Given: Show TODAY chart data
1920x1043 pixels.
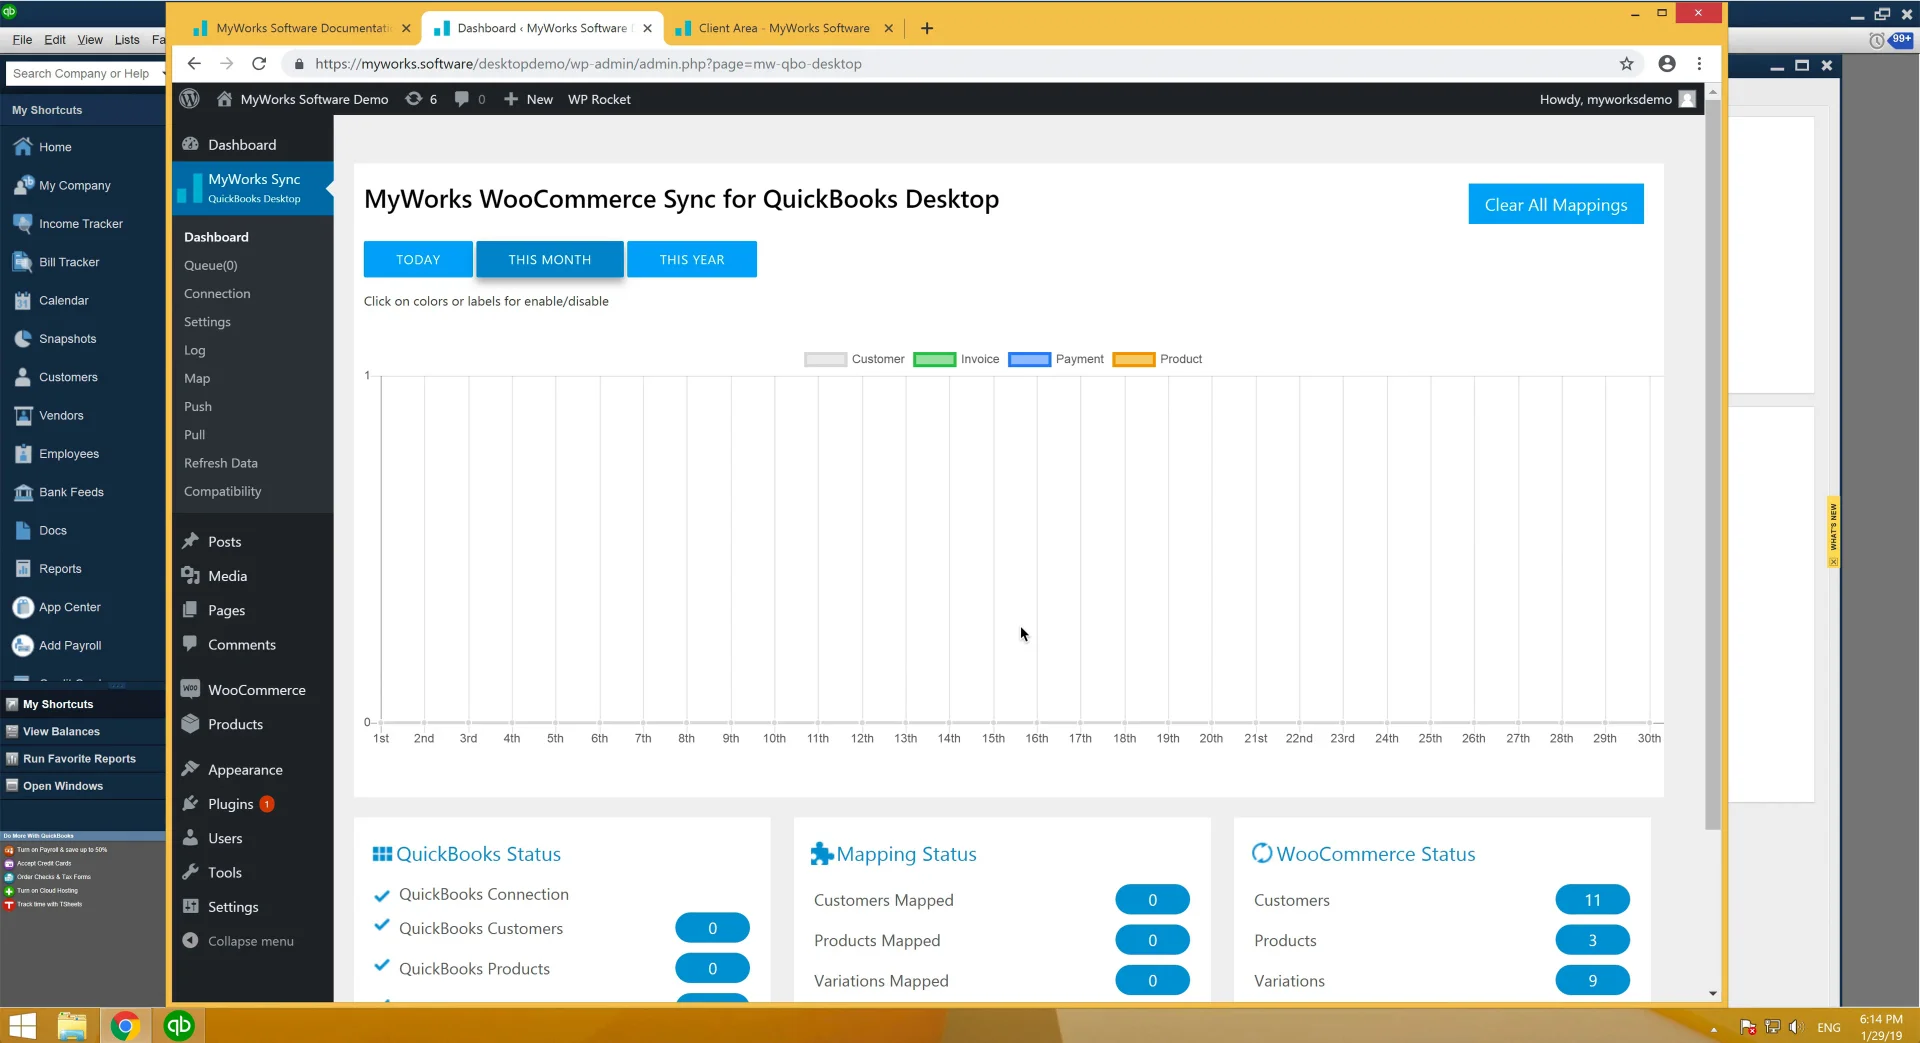Looking at the screenshot, I should (418, 259).
